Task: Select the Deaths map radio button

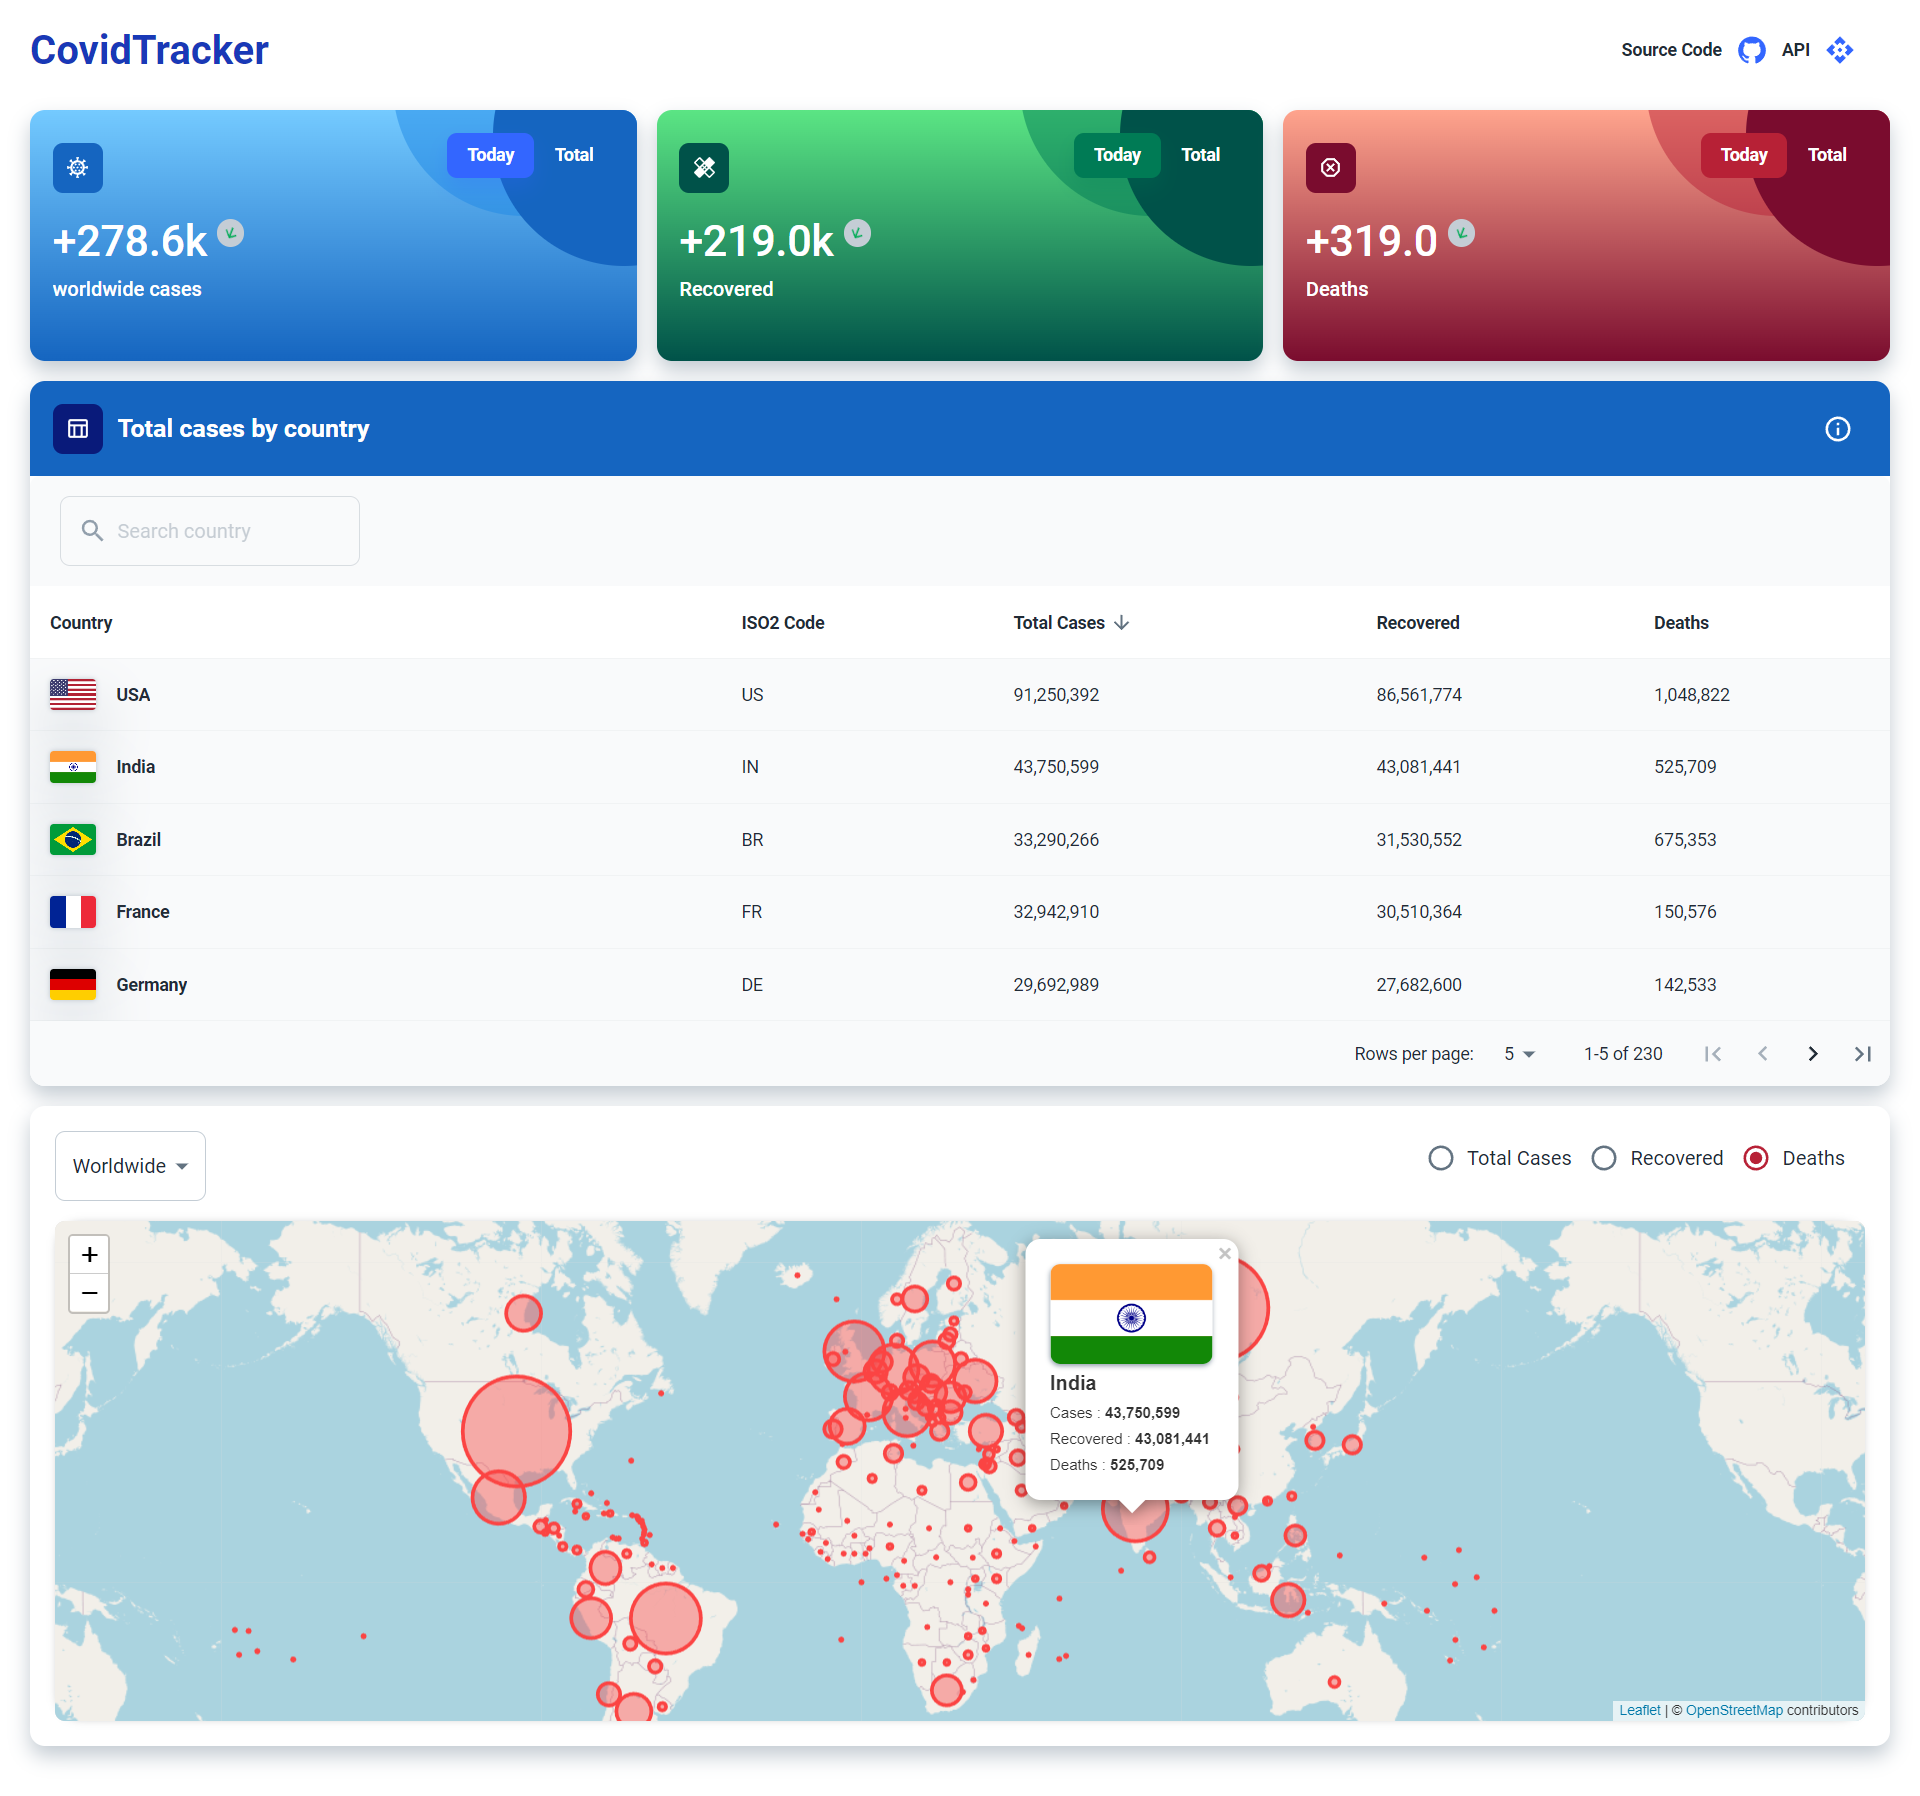Action: point(1756,1158)
